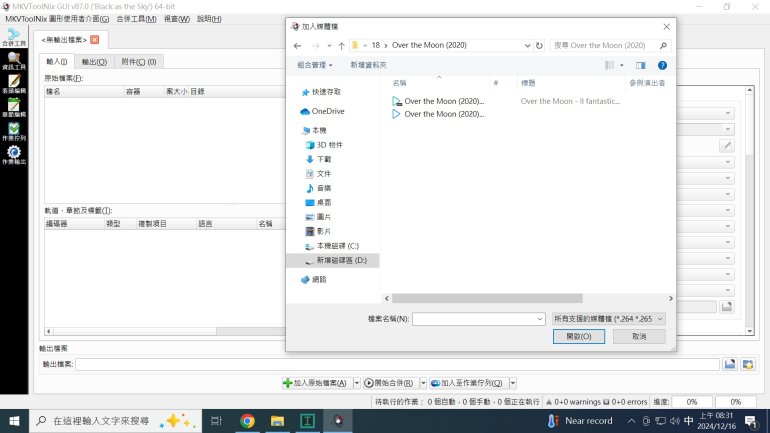
Task: Open view options dropdown arrow
Action: (622, 65)
